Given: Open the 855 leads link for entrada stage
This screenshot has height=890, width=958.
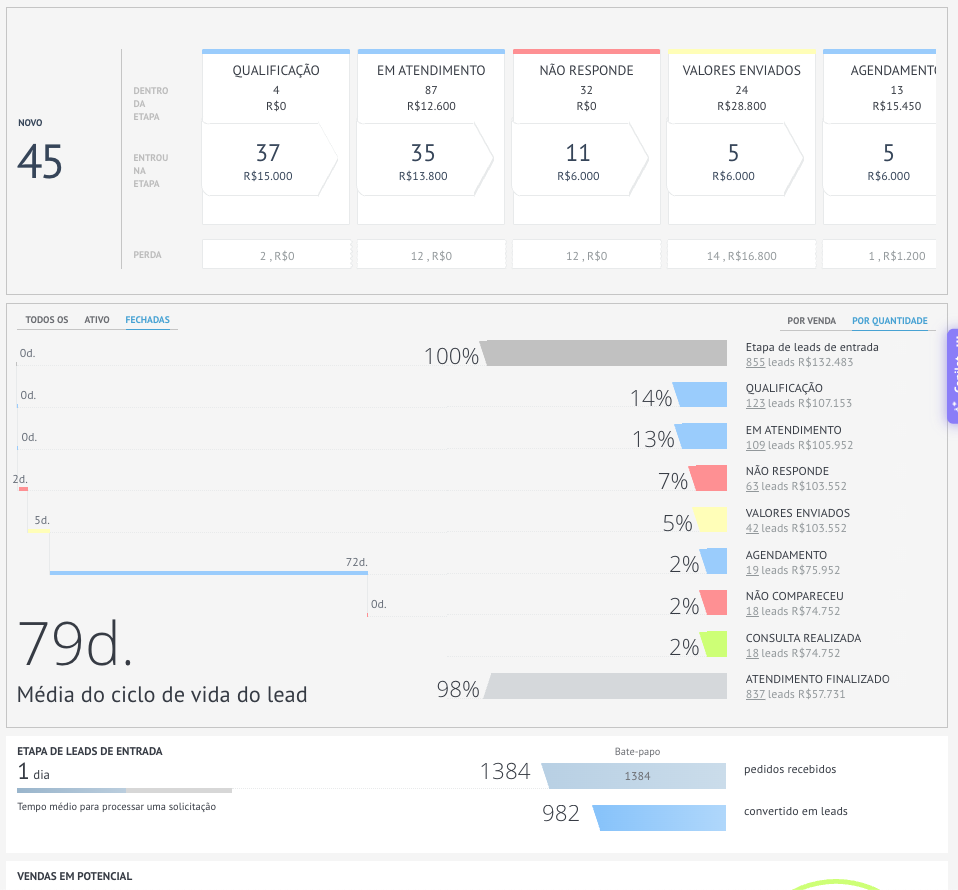Looking at the screenshot, I should (755, 362).
